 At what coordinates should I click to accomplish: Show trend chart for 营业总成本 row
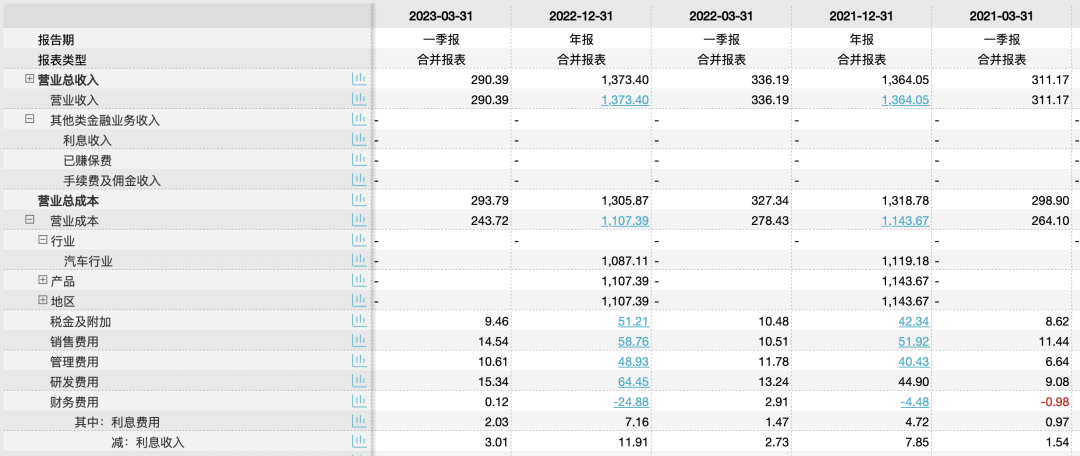pos(359,200)
